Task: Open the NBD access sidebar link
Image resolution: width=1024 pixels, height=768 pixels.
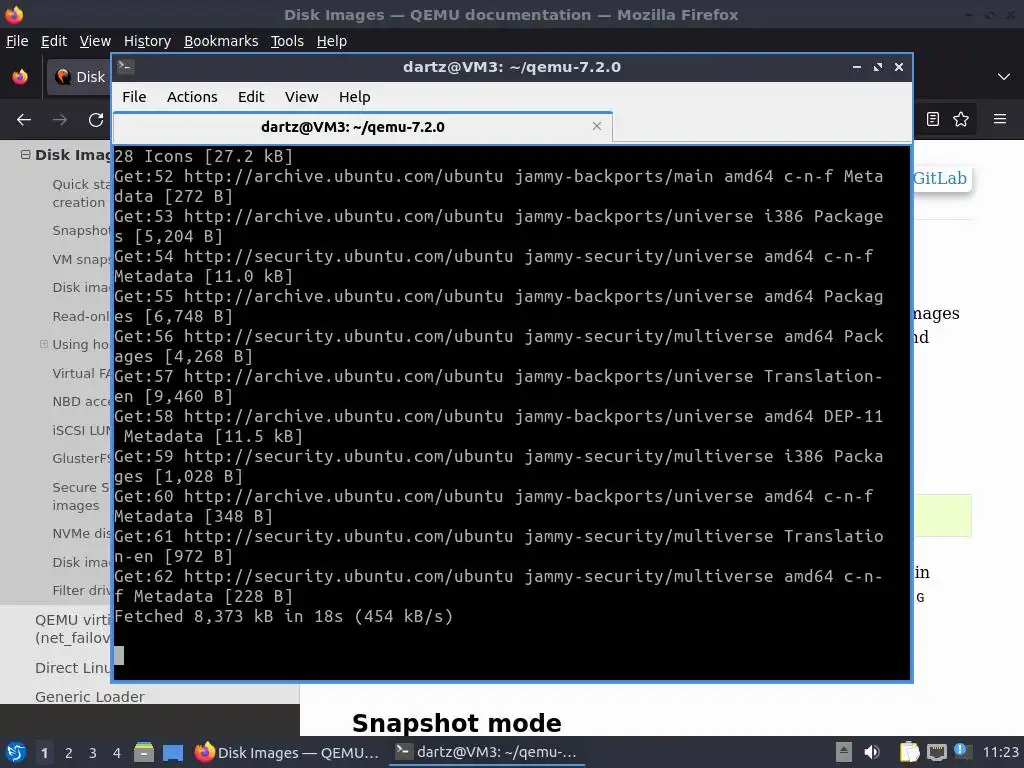Action: 81,402
